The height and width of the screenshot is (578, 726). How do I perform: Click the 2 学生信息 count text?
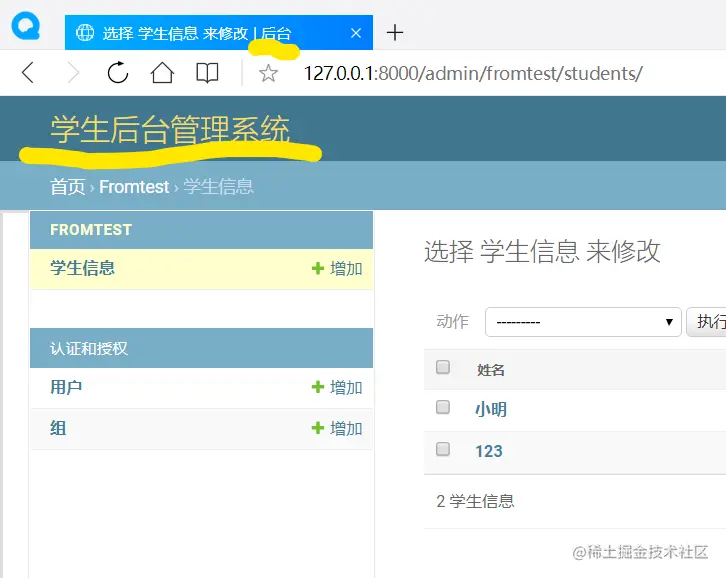(475, 501)
